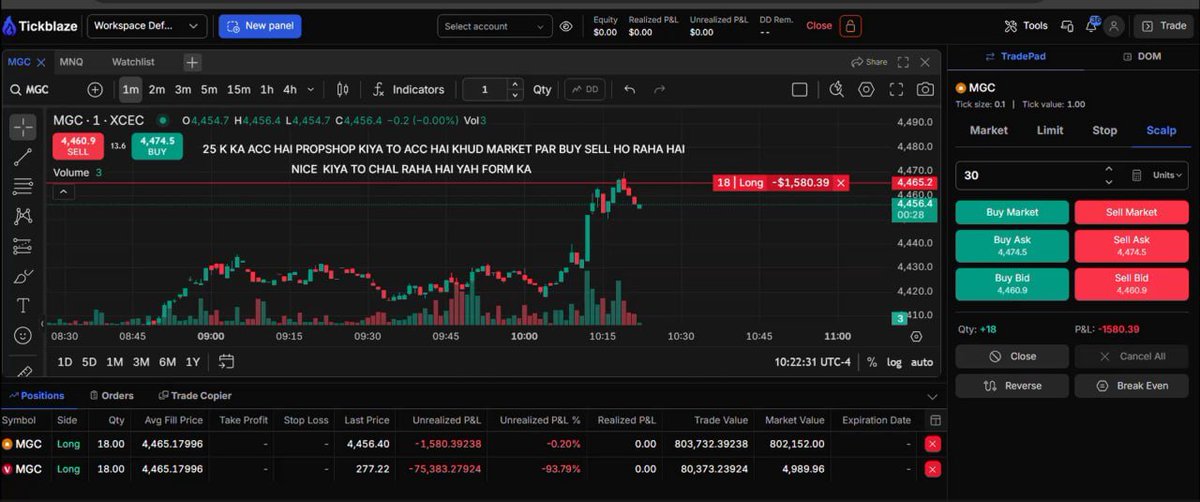Open the Orders tab
Image resolution: width=1200 pixels, height=502 pixels.
(111, 396)
